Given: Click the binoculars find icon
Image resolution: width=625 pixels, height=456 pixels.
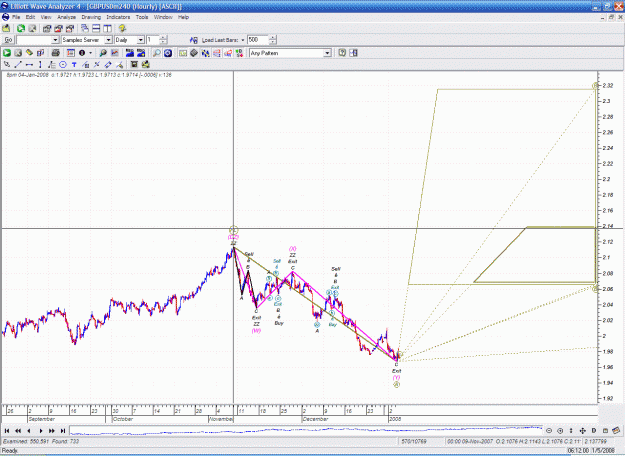Looking at the screenshot, I should pos(103,53).
